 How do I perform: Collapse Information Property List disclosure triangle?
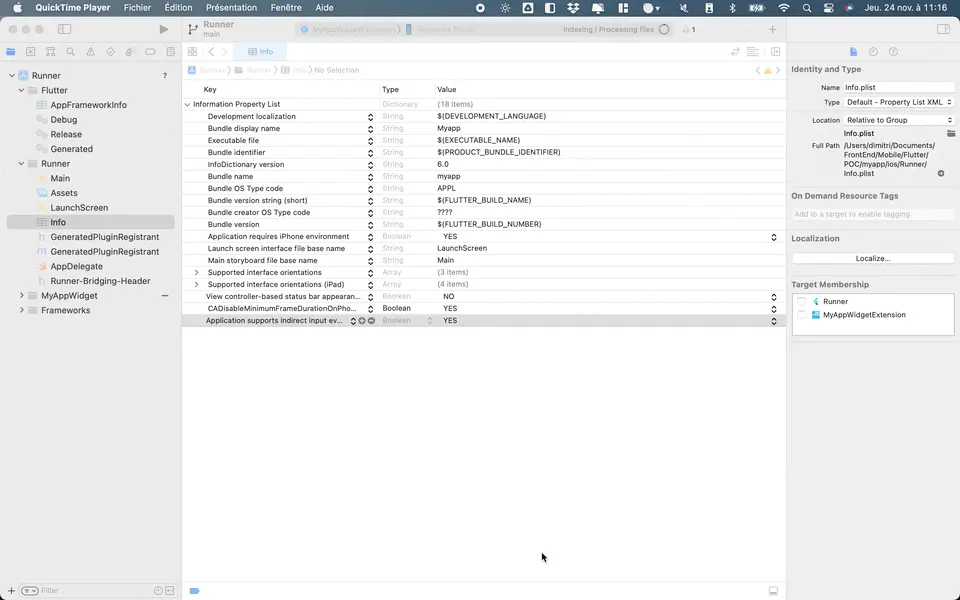pyautogui.click(x=187, y=105)
